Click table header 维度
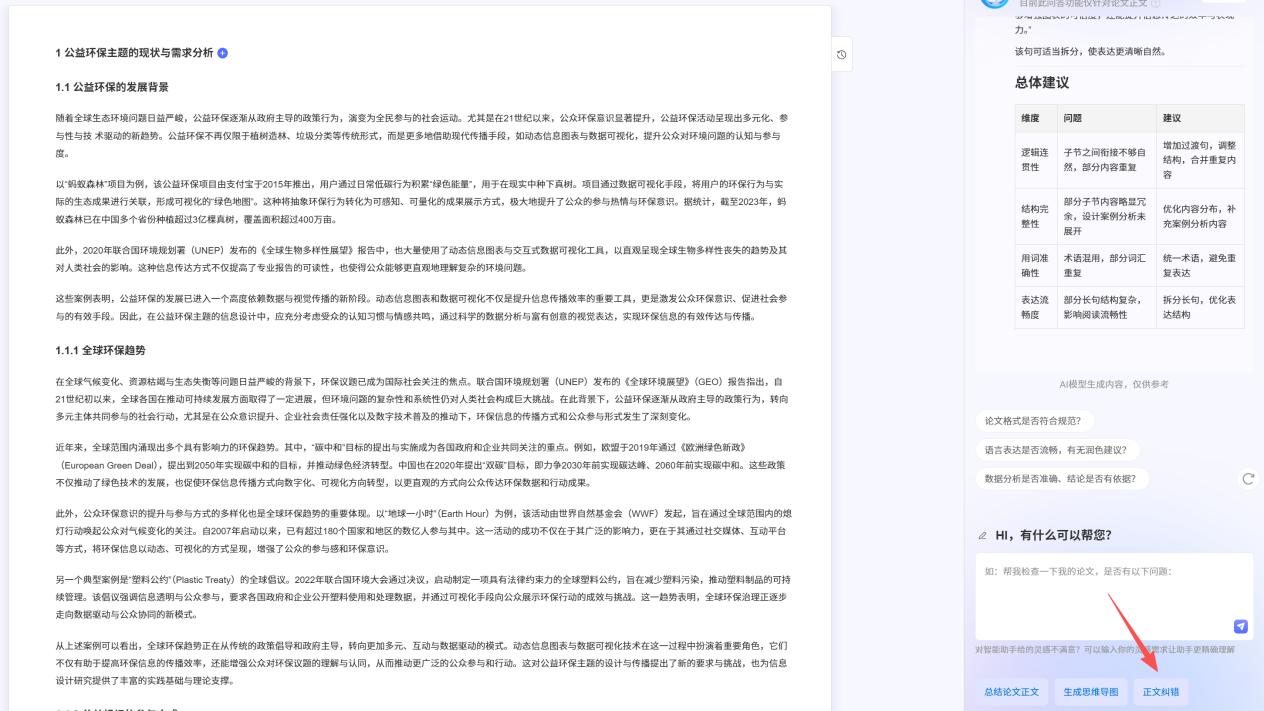 tap(1036, 118)
